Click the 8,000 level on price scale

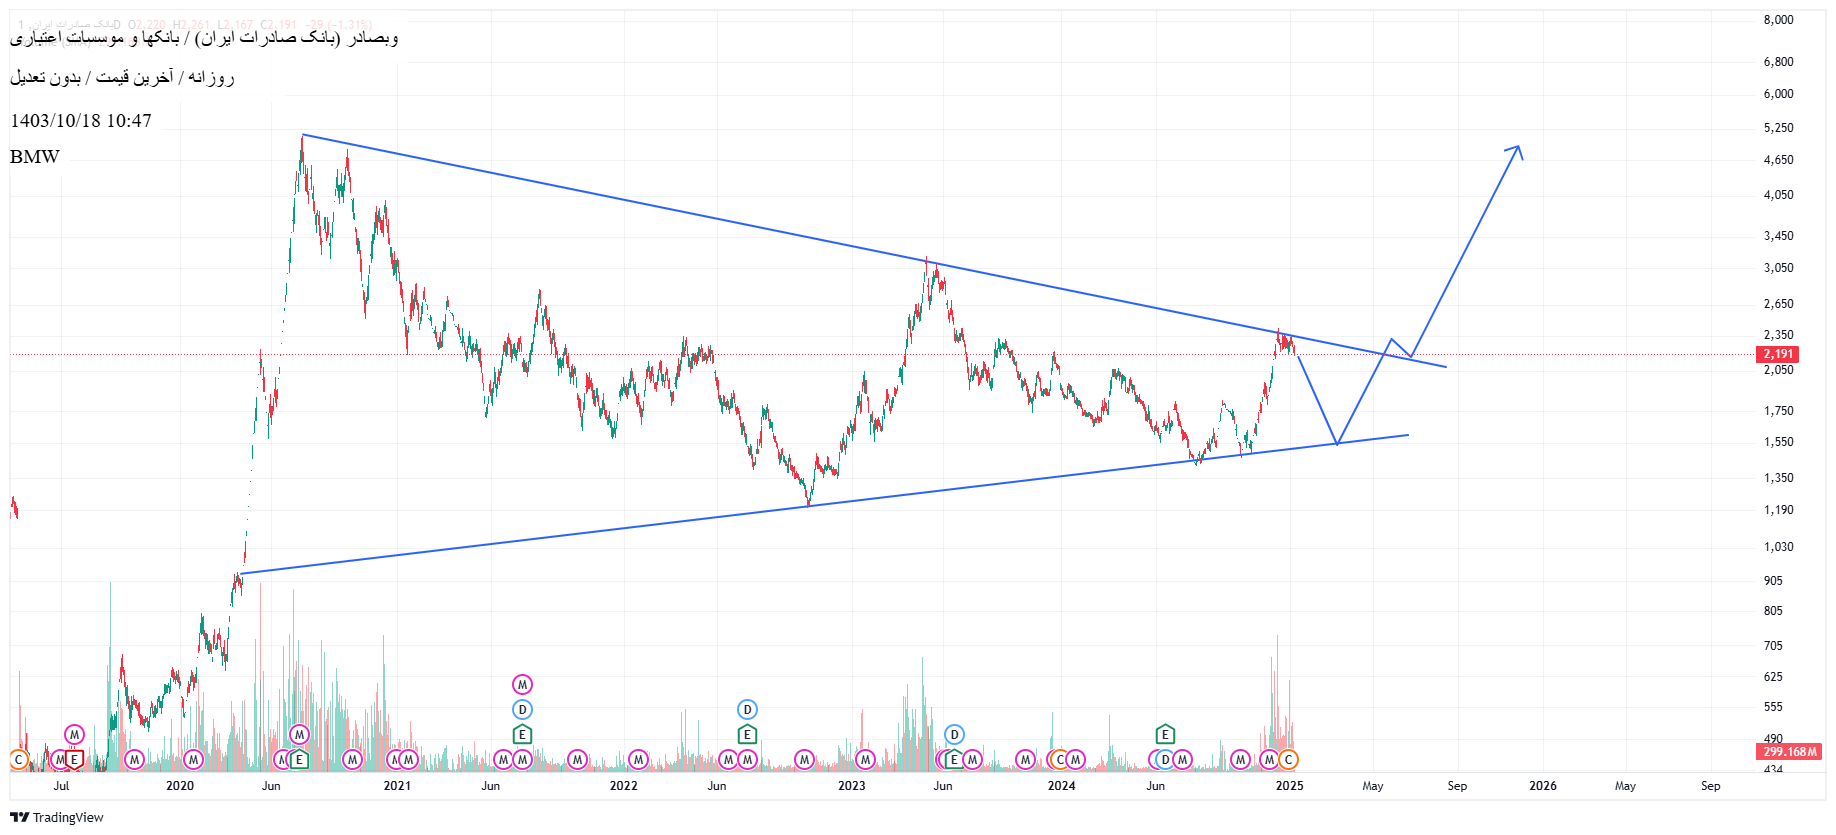pos(1778,20)
